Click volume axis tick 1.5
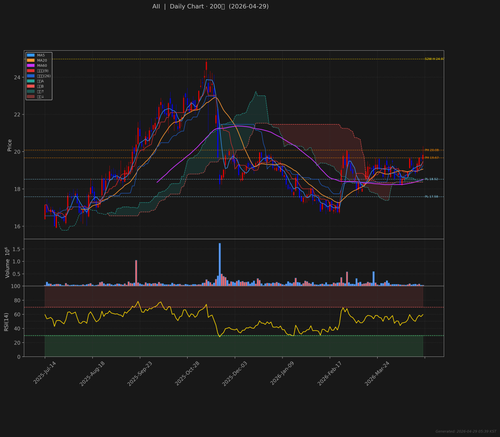Viewport: 500px width, 437px height. click(16, 249)
